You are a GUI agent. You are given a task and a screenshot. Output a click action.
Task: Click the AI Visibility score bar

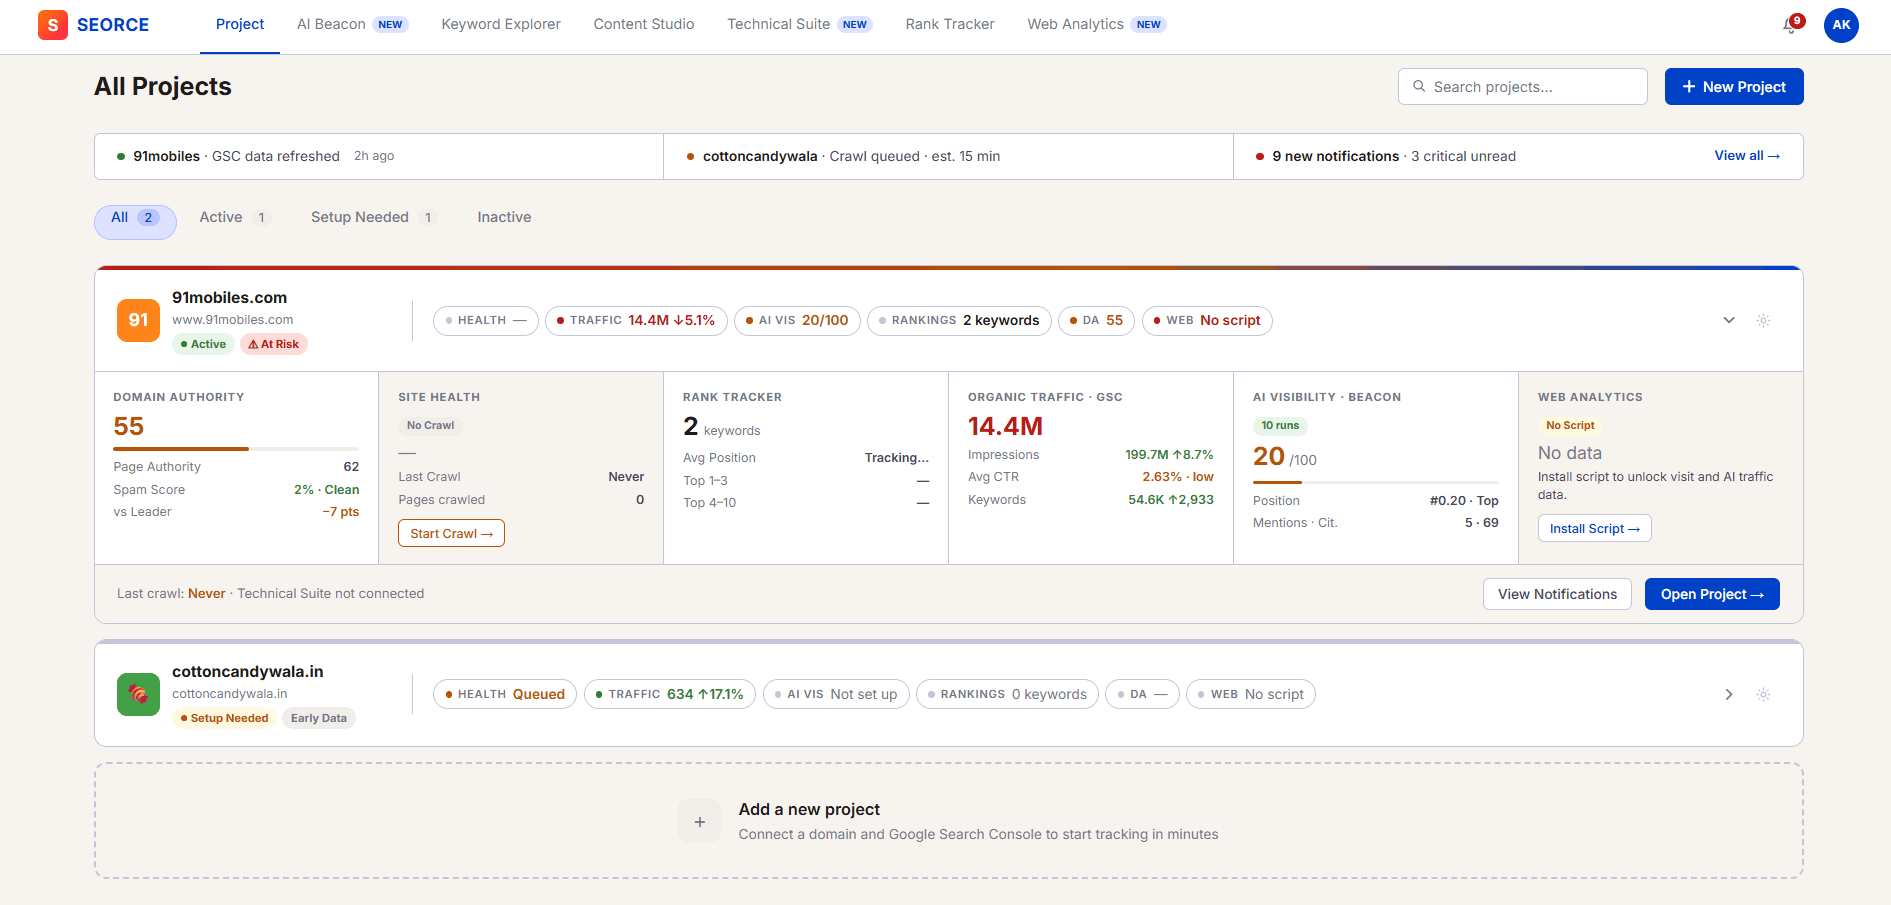pyautogui.click(x=1375, y=482)
